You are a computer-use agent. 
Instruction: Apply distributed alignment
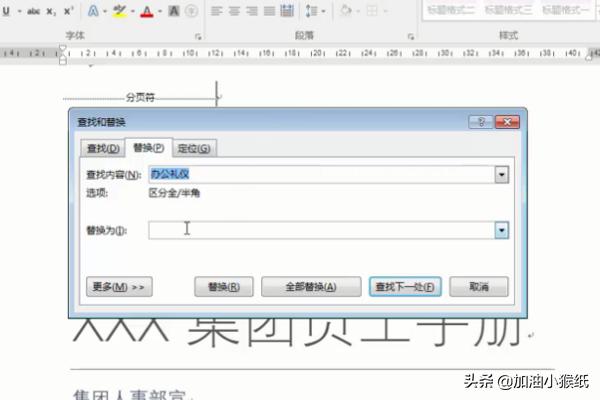click(287, 11)
